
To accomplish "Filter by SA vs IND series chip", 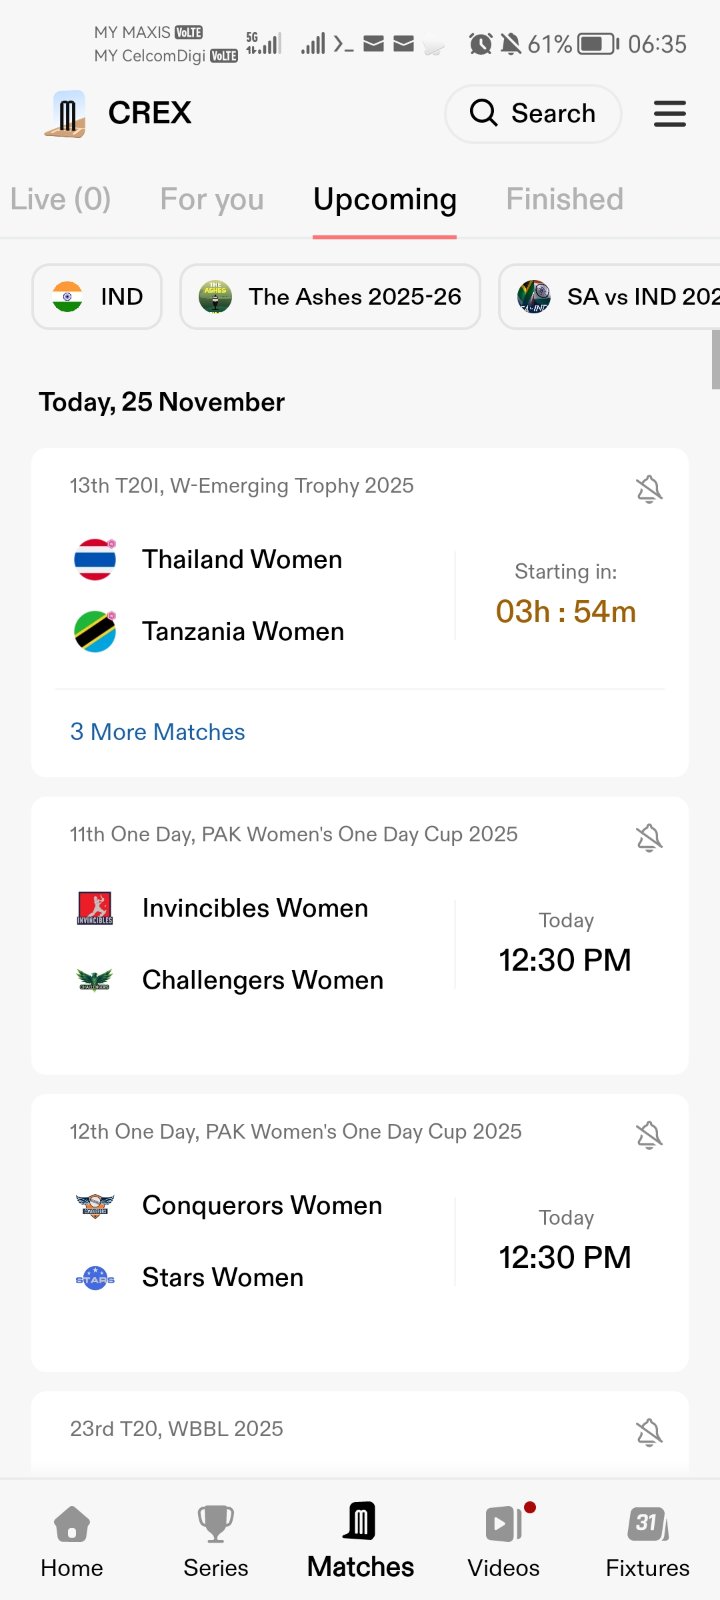I will click(x=610, y=297).
